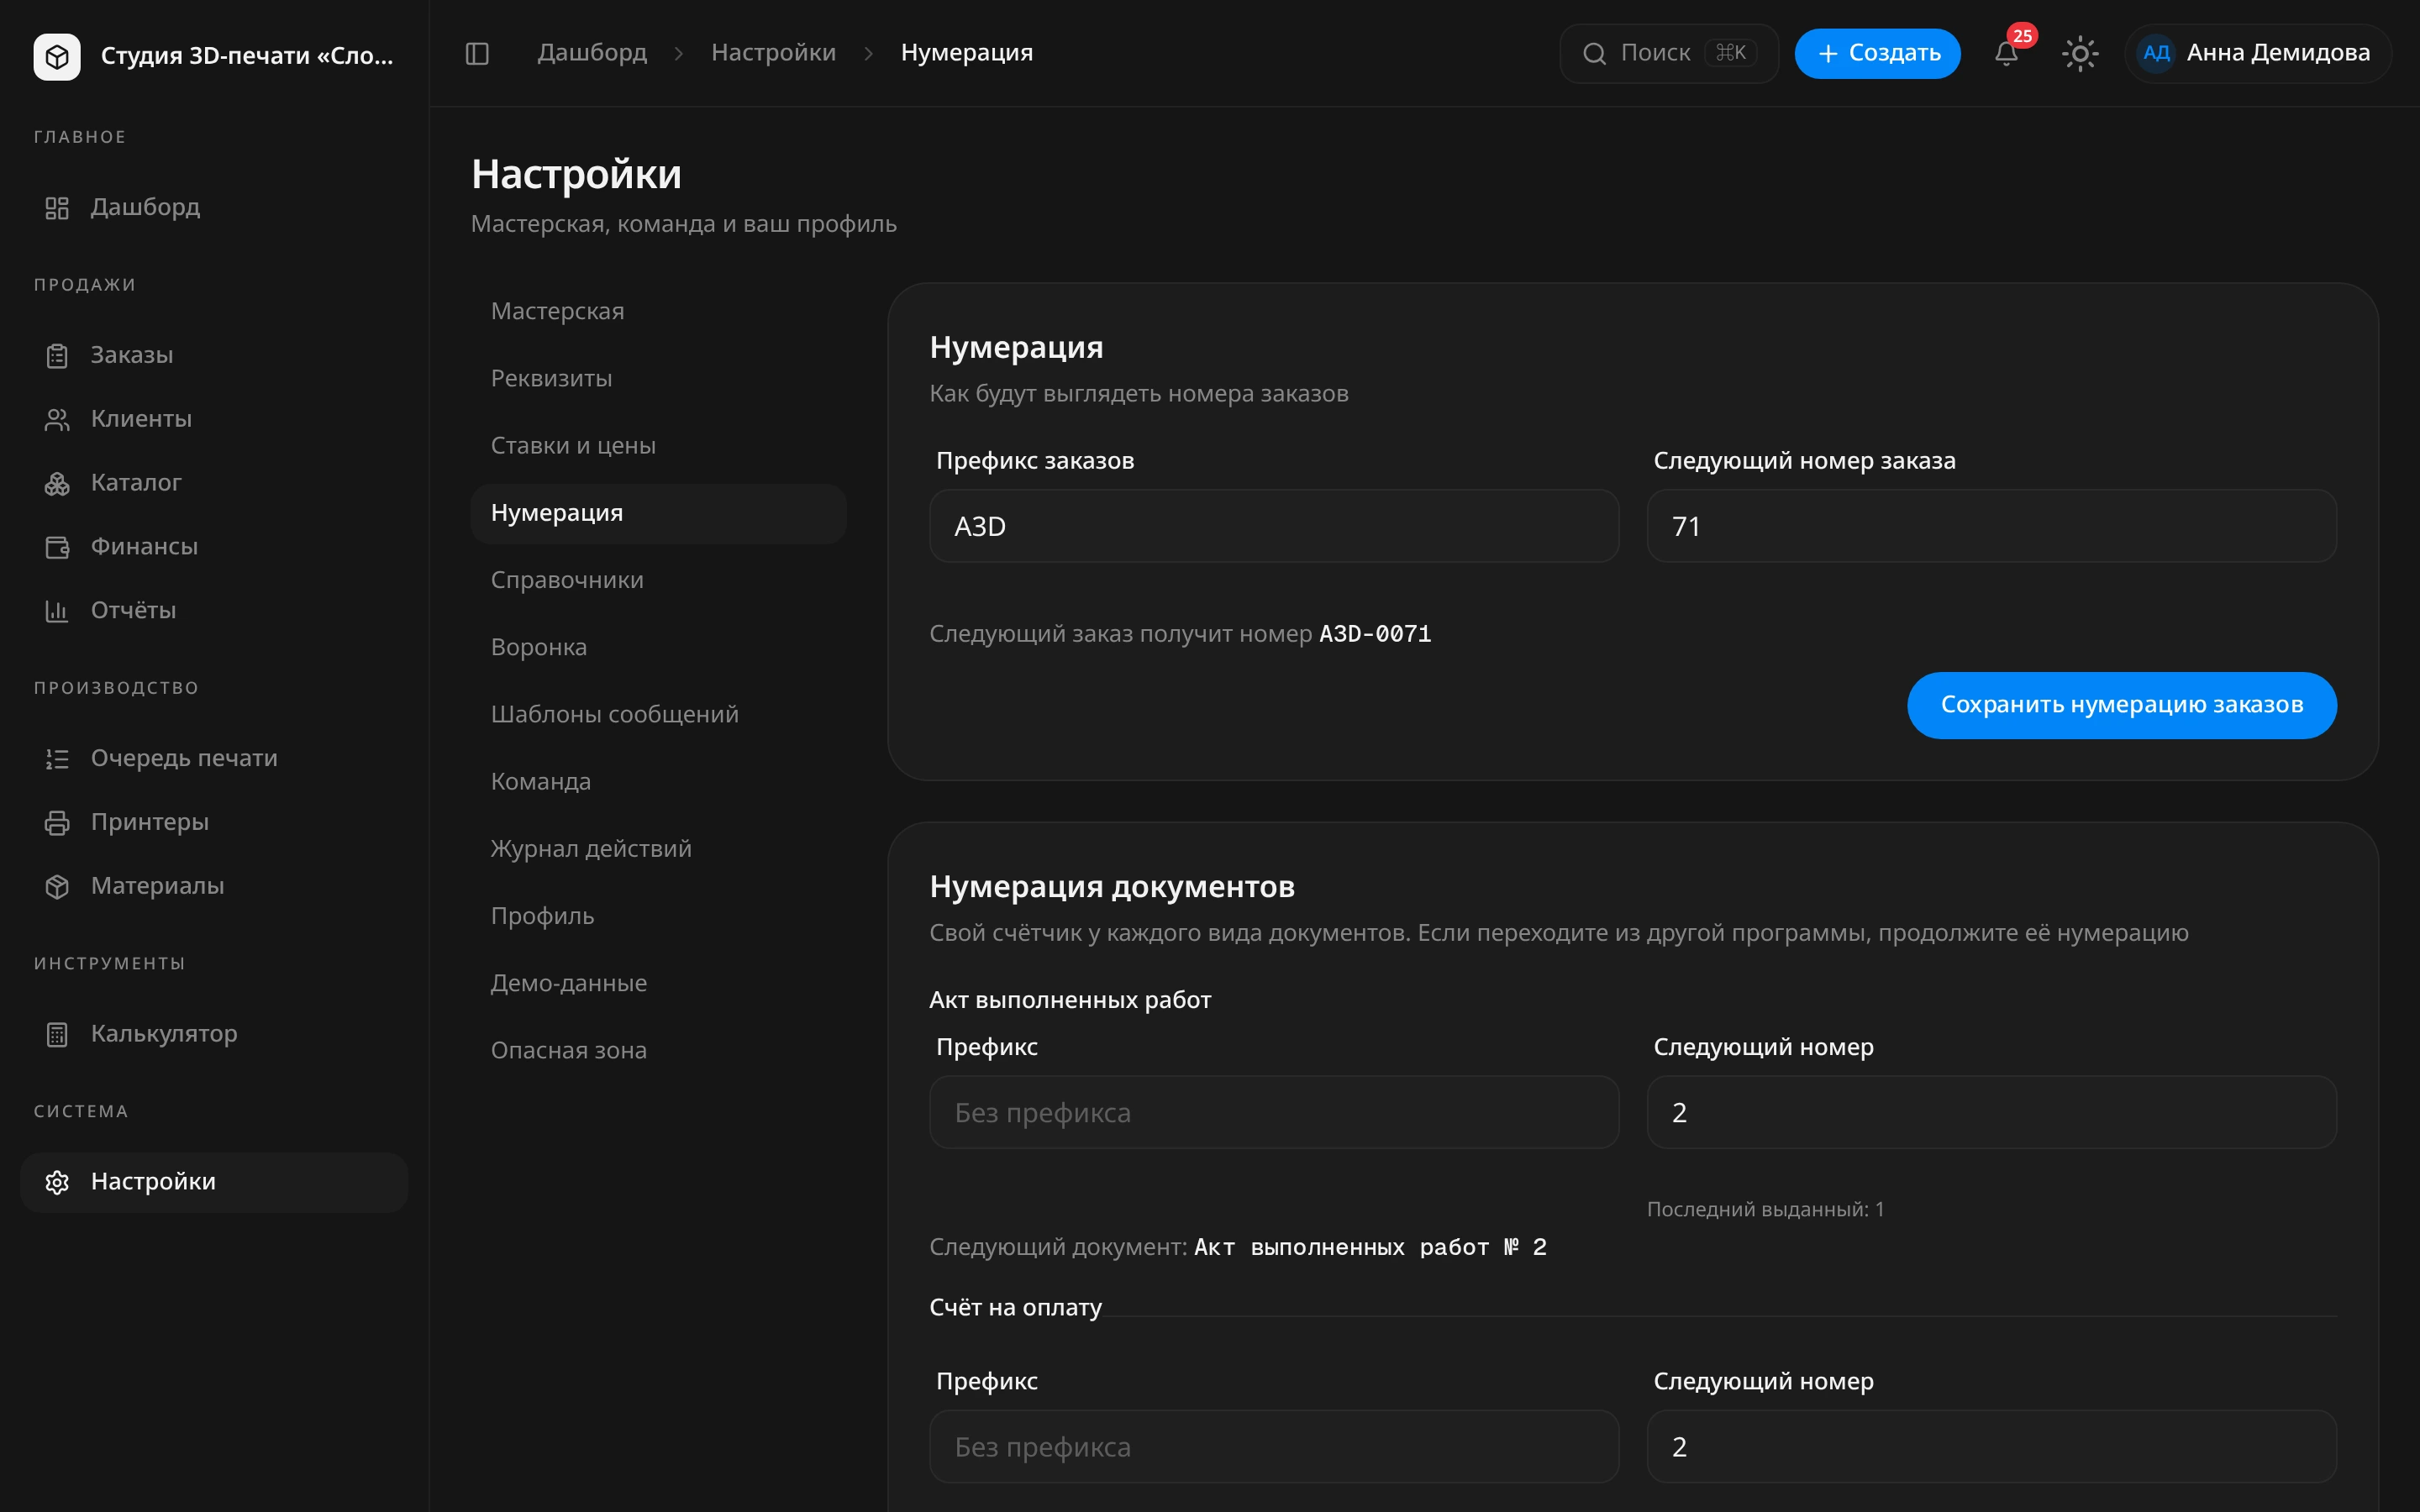
Task: Click the Настройки gear icon in sidebar
Action: click(x=57, y=1182)
